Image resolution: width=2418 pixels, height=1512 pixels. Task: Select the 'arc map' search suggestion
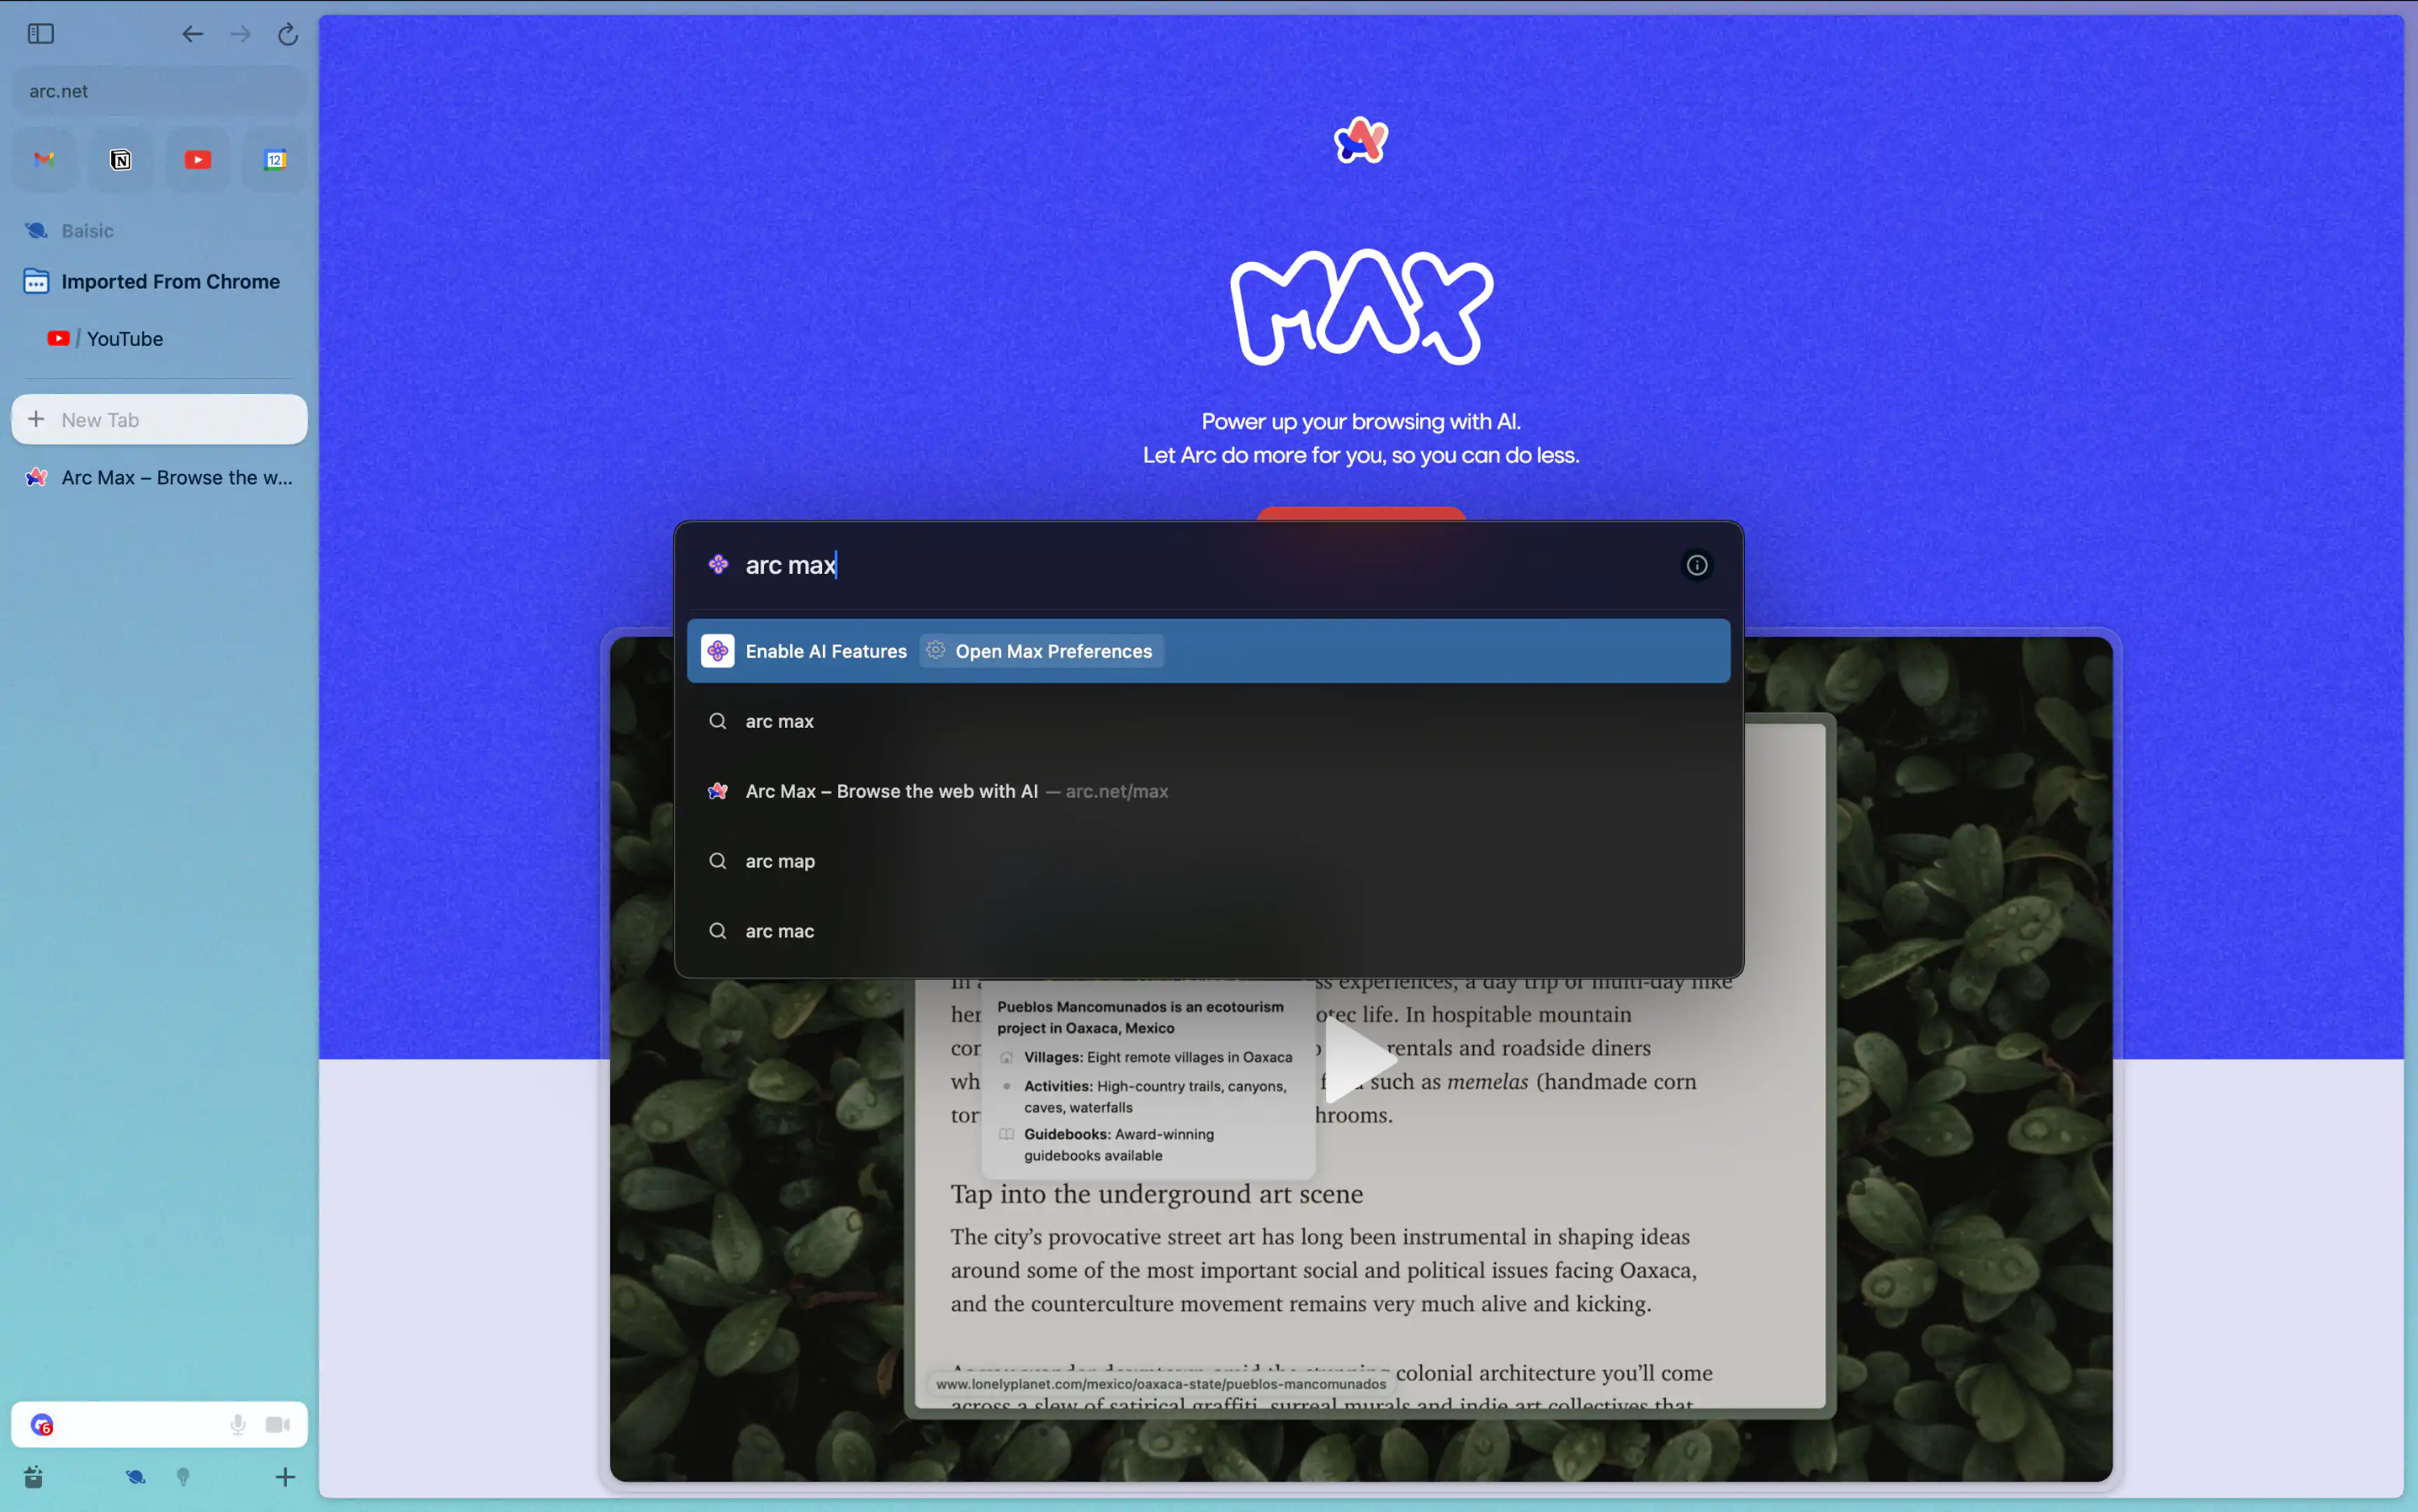point(780,861)
